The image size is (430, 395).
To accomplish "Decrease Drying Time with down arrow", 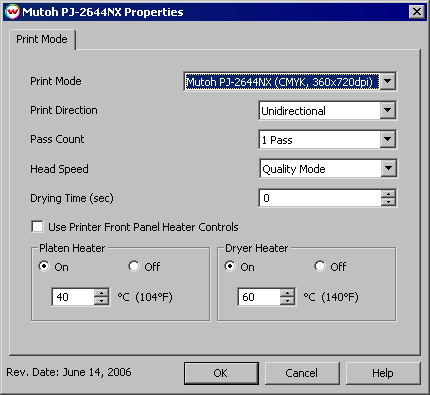I will (x=388, y=202).
